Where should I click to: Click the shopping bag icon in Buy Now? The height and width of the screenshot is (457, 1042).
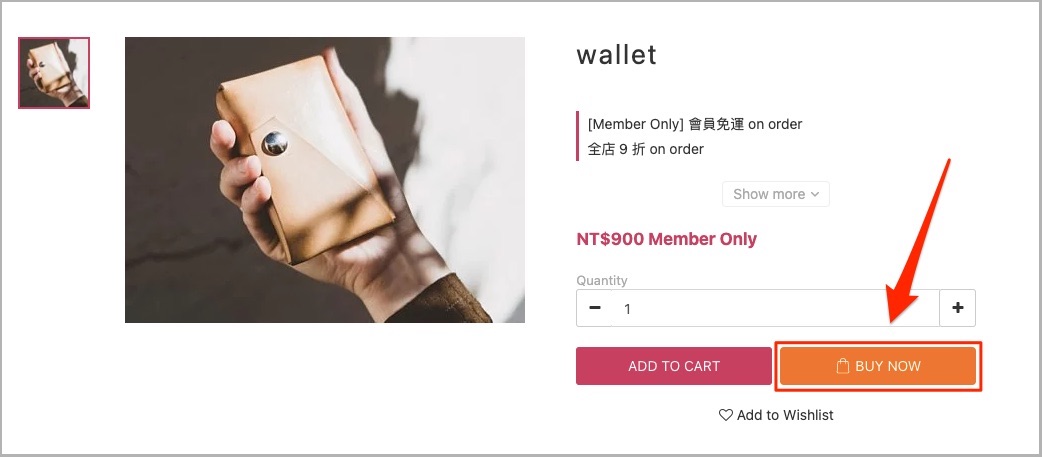pyautogui.click(x=843, y=366)
